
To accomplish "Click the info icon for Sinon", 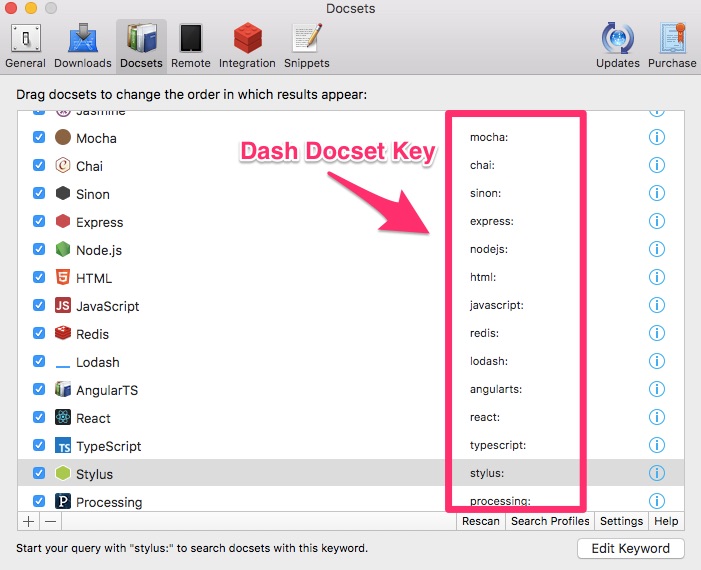I will [x=656, y=193].
